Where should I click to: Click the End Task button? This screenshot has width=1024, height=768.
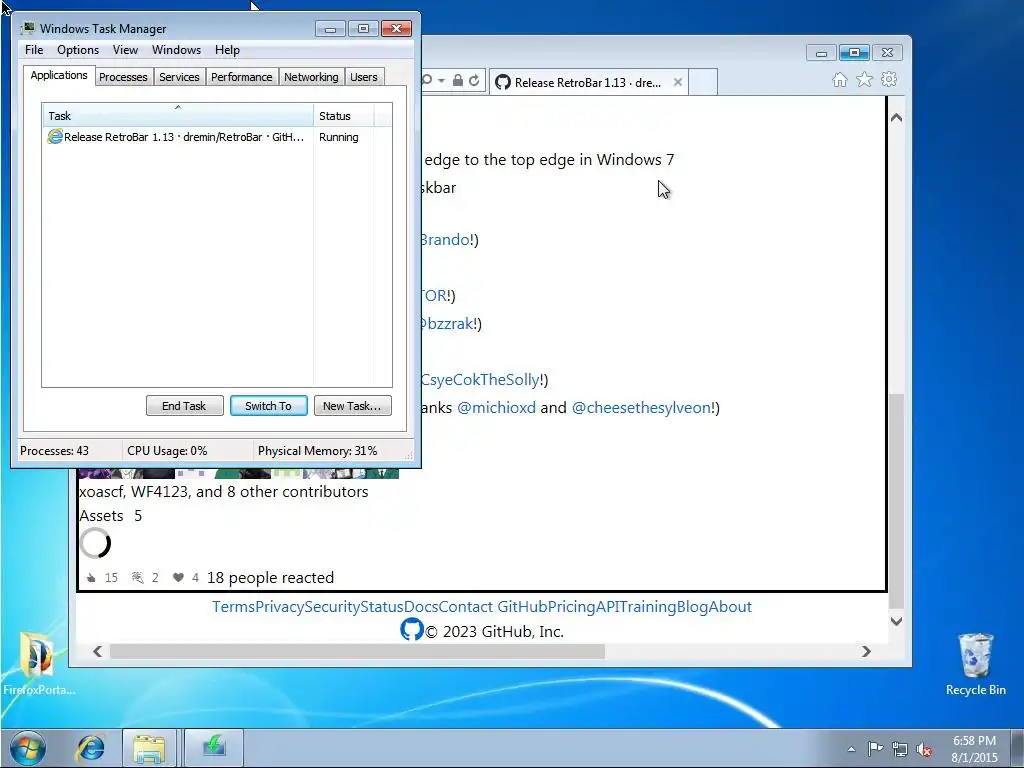coord(184,406)
